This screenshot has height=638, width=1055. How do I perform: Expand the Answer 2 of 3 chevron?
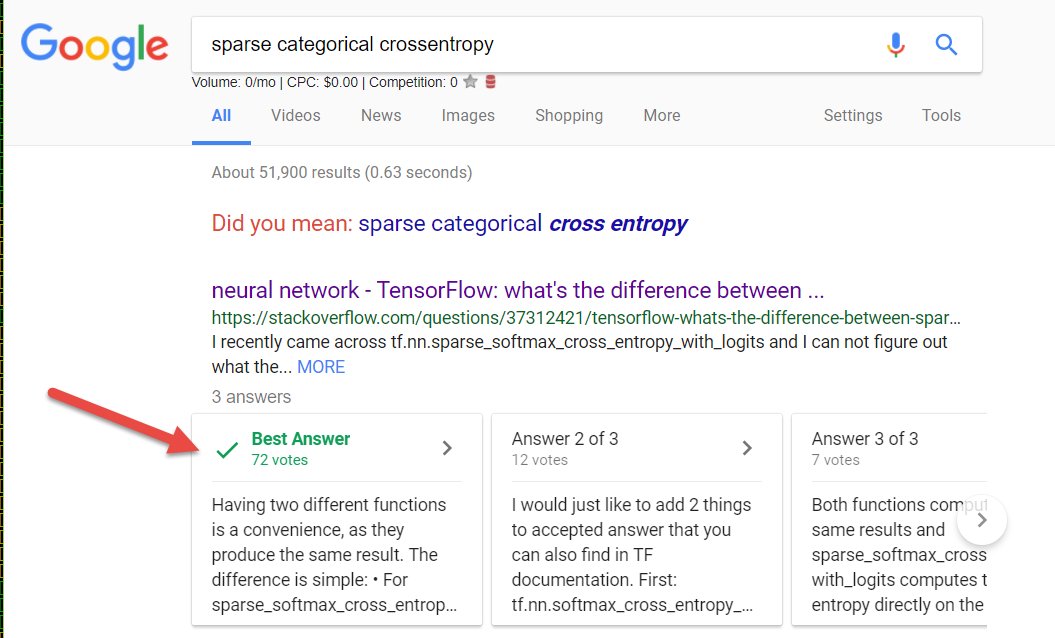[747, 448]
